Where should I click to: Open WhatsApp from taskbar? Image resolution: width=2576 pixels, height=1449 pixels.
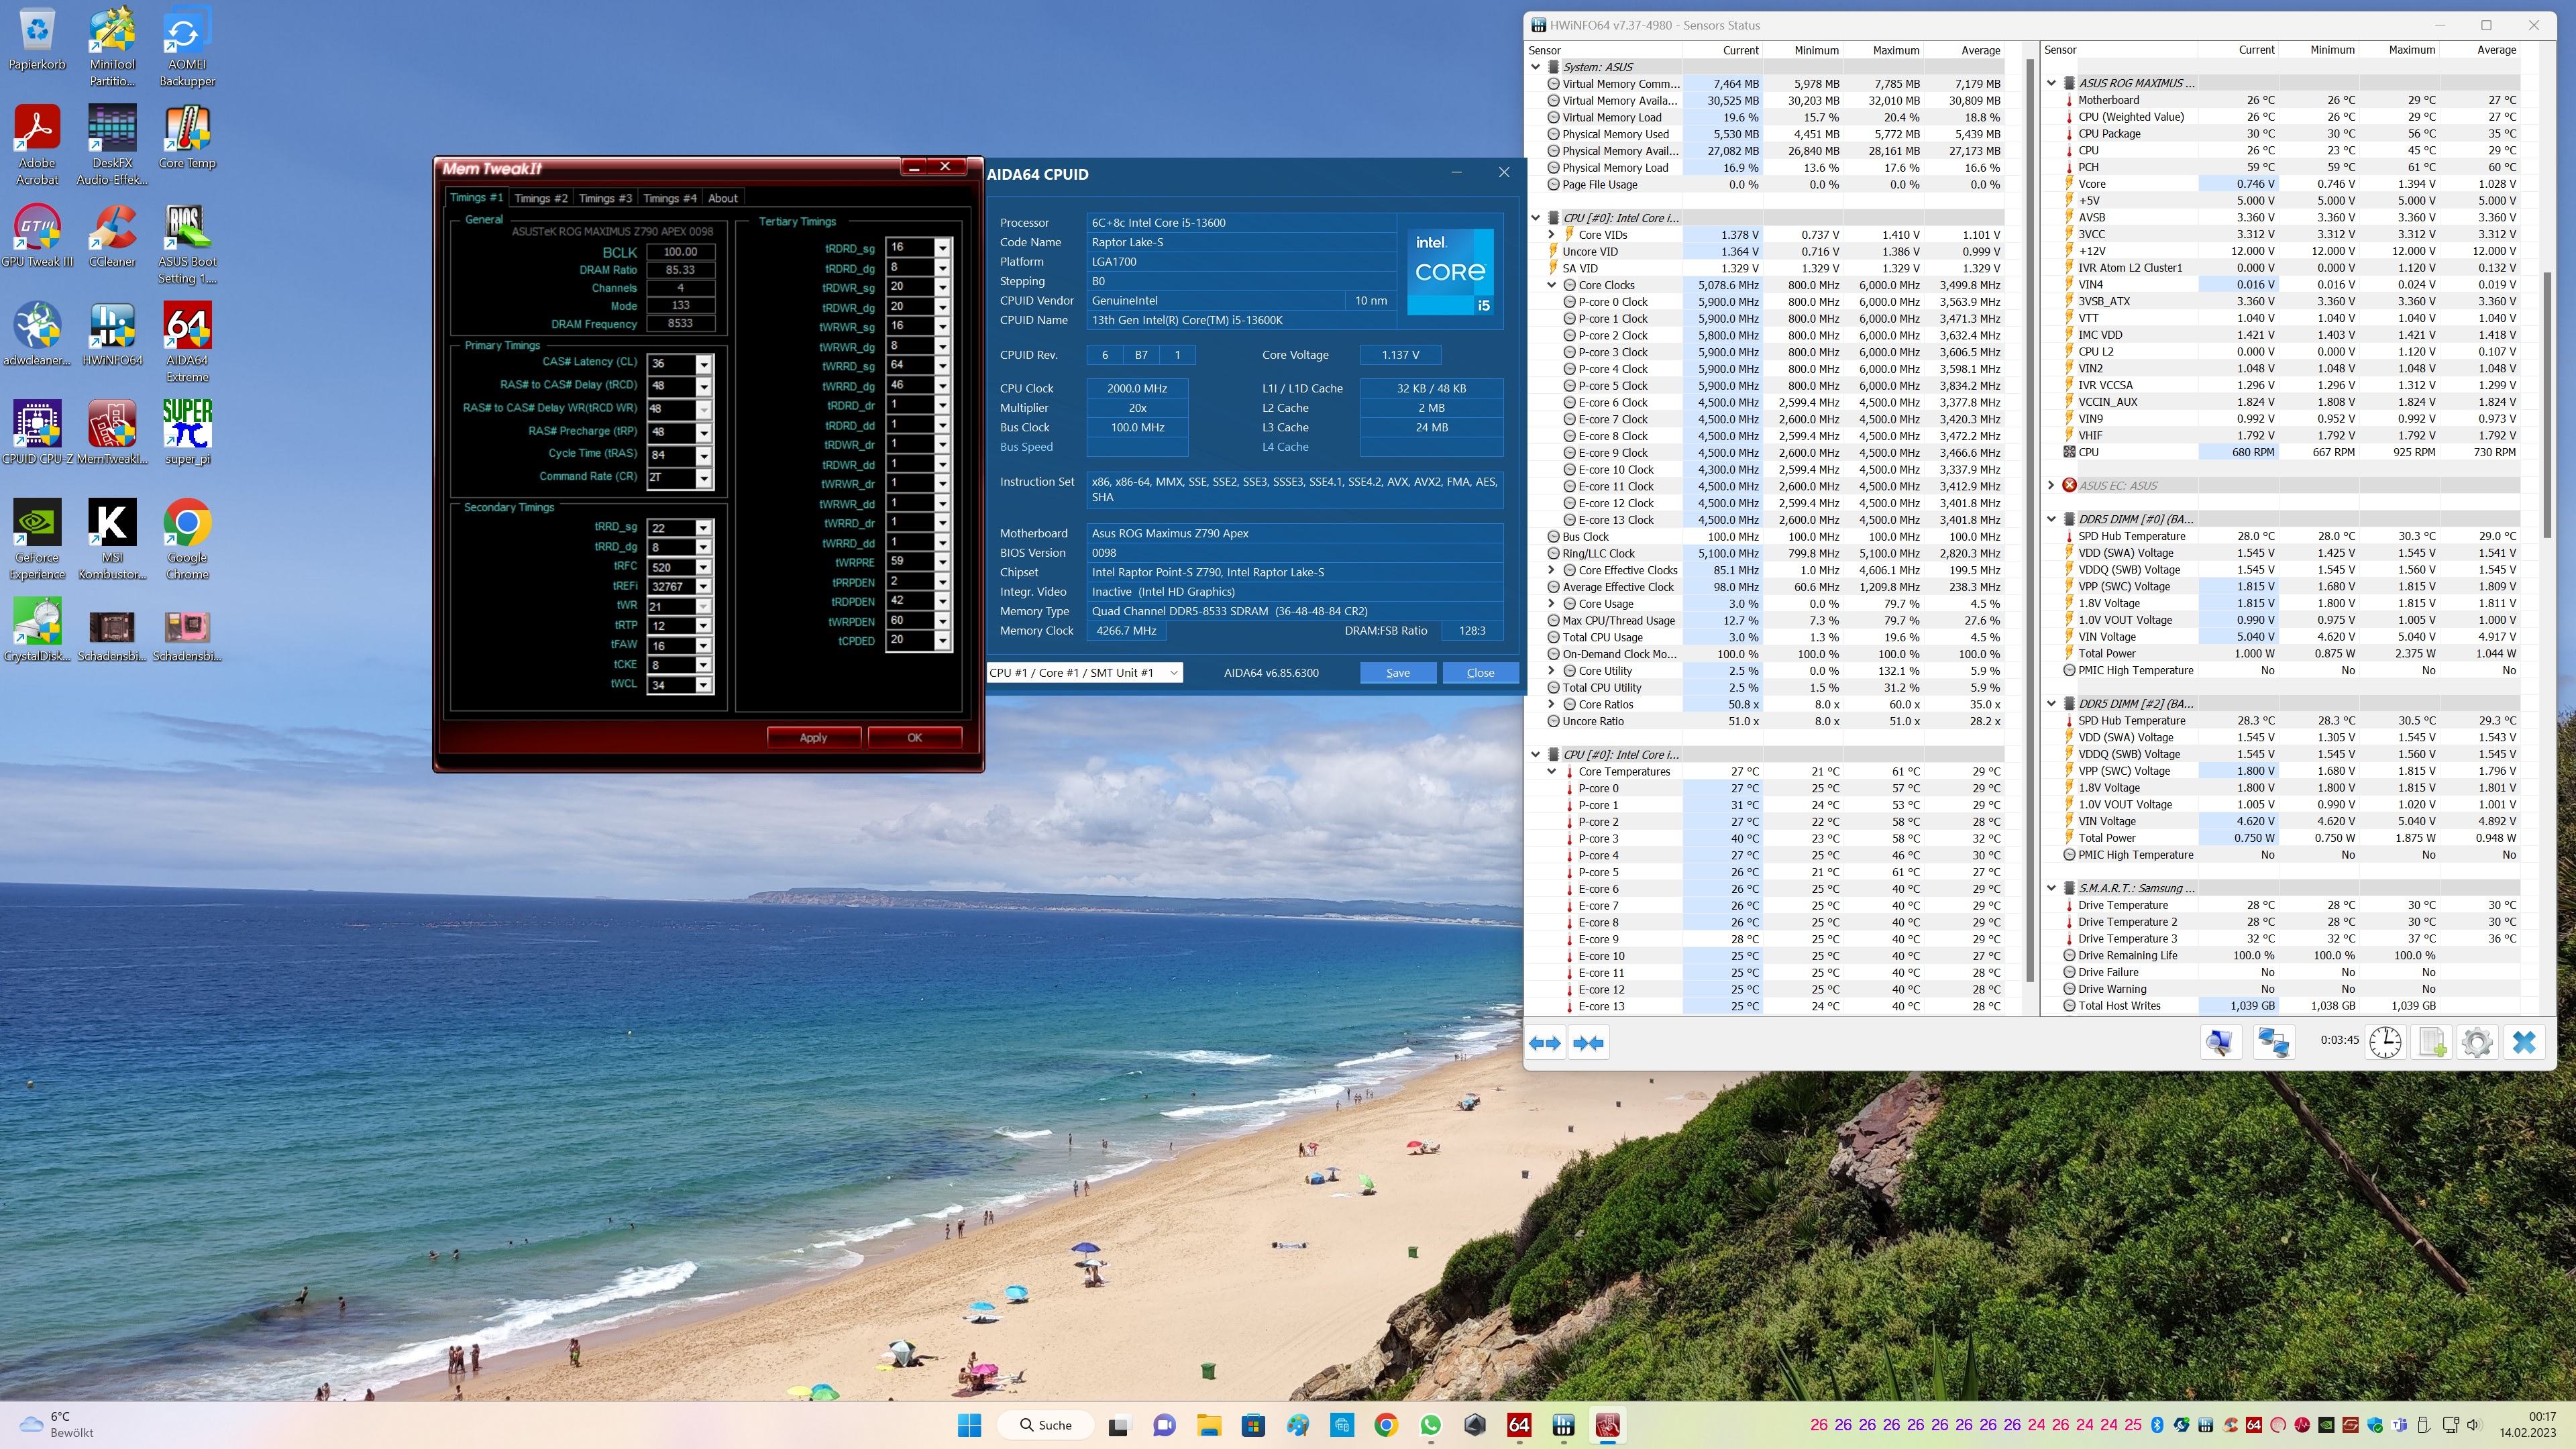pyautogui.click(x=1430, y=1425)
